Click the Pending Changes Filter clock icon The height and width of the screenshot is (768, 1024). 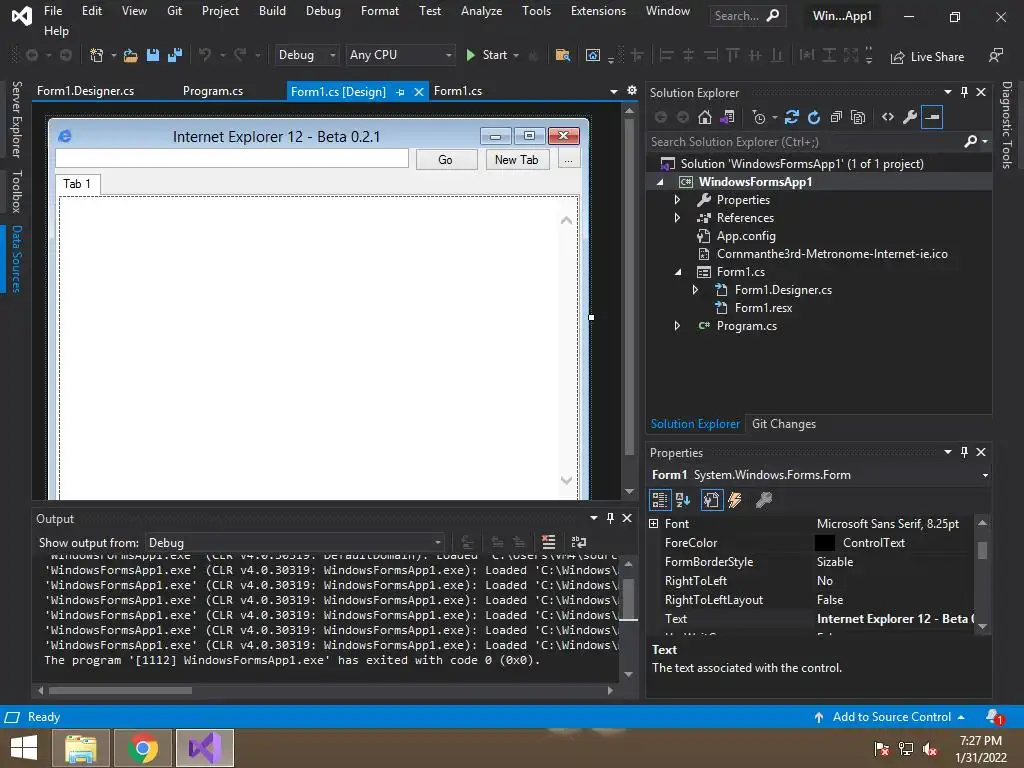coord(759,117)
